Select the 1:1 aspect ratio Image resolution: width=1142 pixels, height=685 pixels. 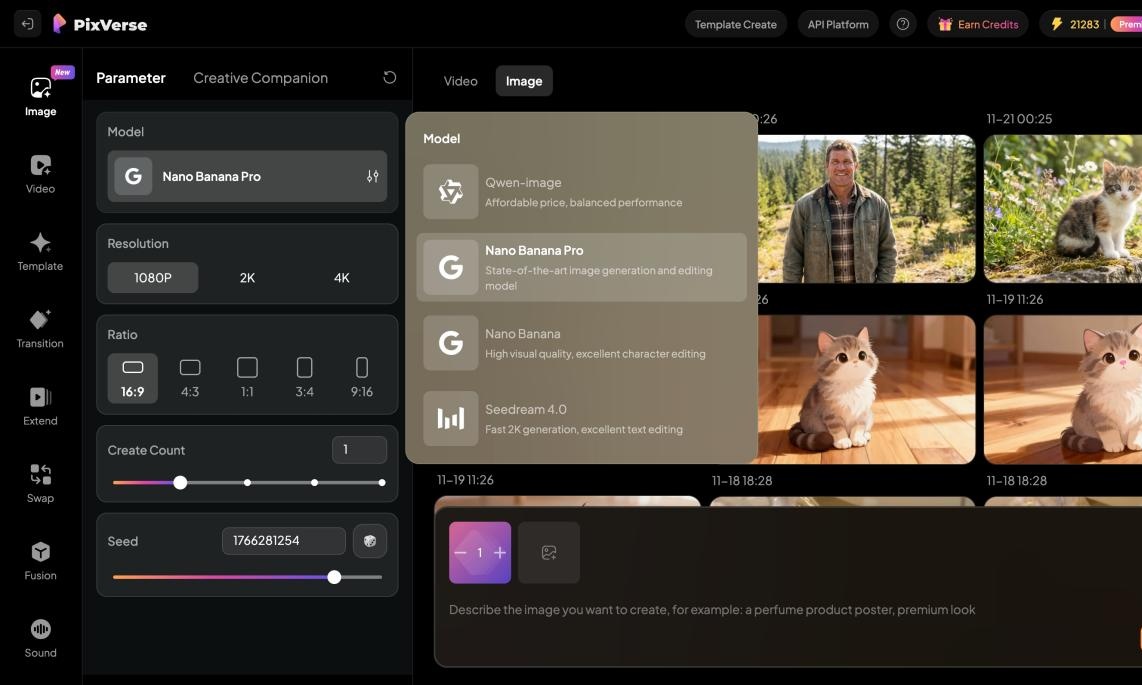click(x=247, y=378)
